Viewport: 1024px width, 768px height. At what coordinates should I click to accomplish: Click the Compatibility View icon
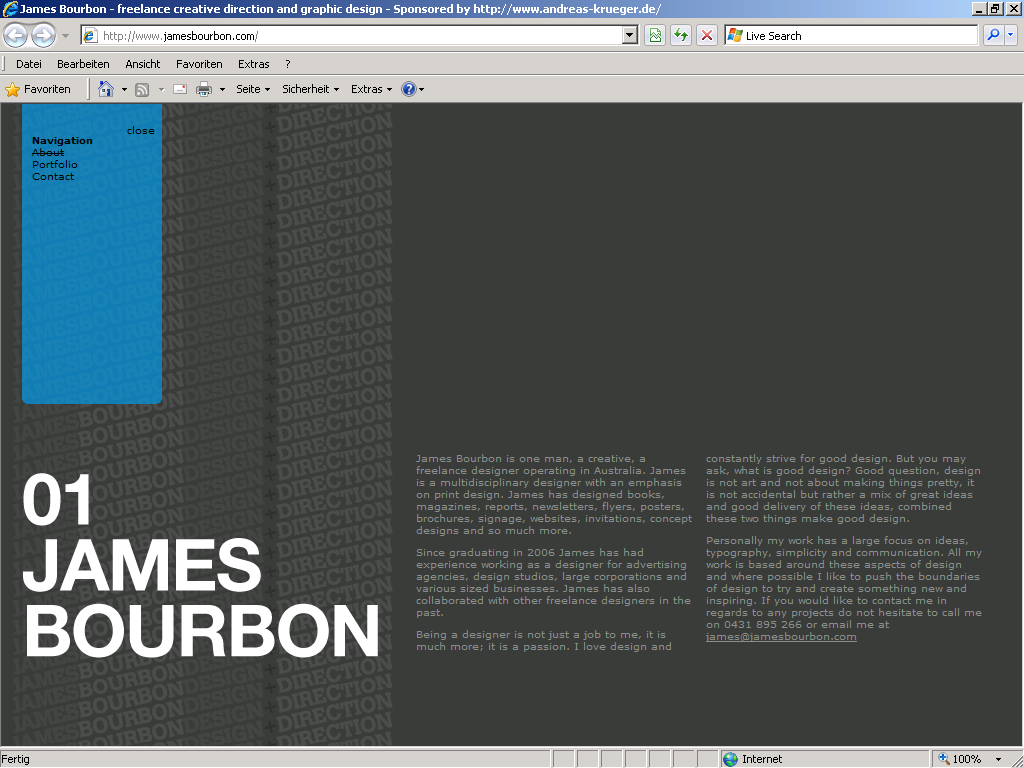655,36
